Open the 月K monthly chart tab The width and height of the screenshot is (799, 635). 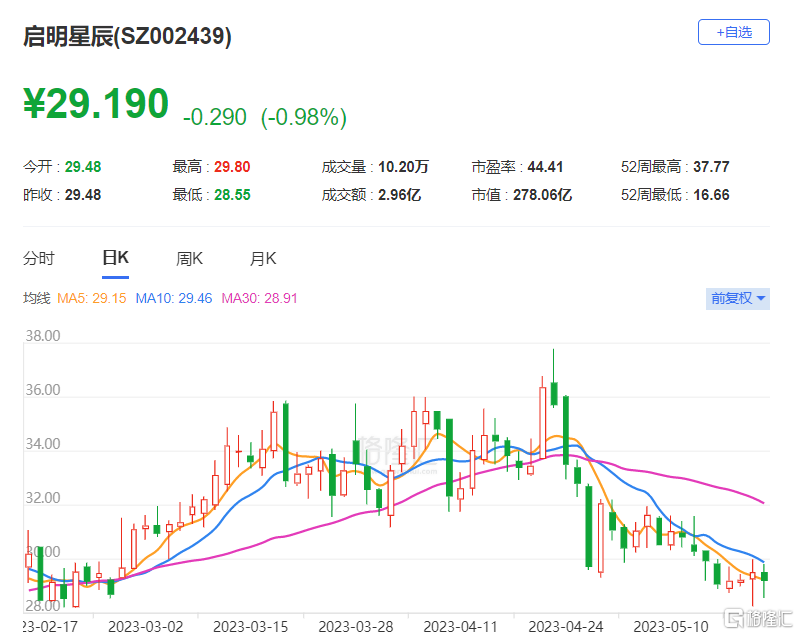pos(262,258)
